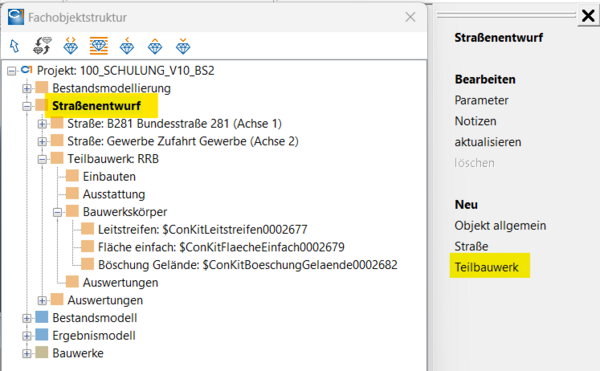This screenshot has width=600, height=371.
Task: Click the blue square icon of Bestandsmodell
Action: point(42,317)
